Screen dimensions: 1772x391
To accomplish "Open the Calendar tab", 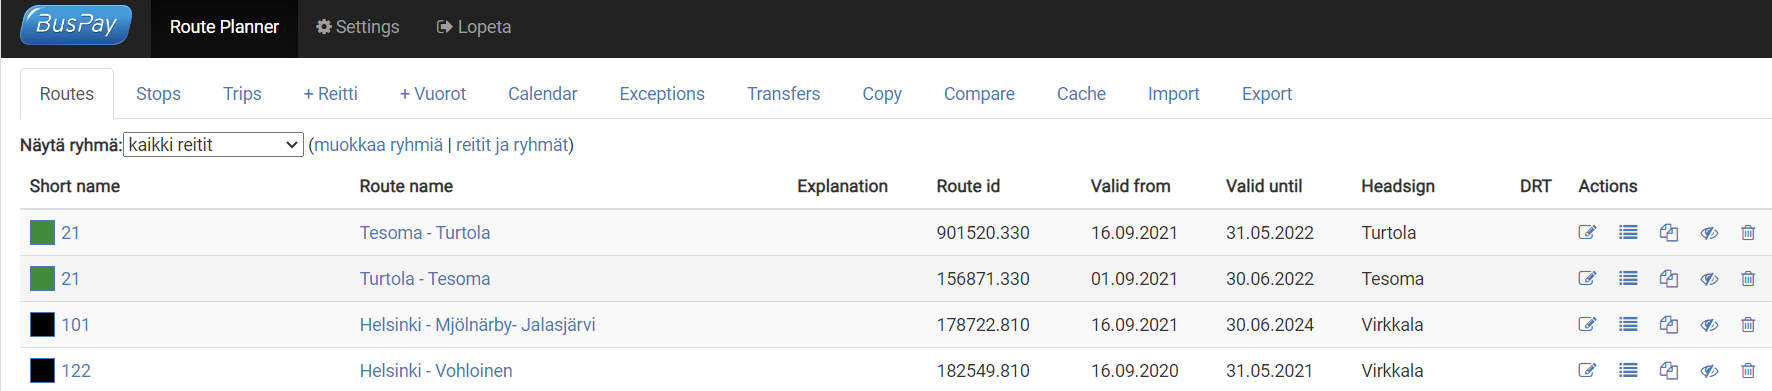I will click(x=542, y=94).
